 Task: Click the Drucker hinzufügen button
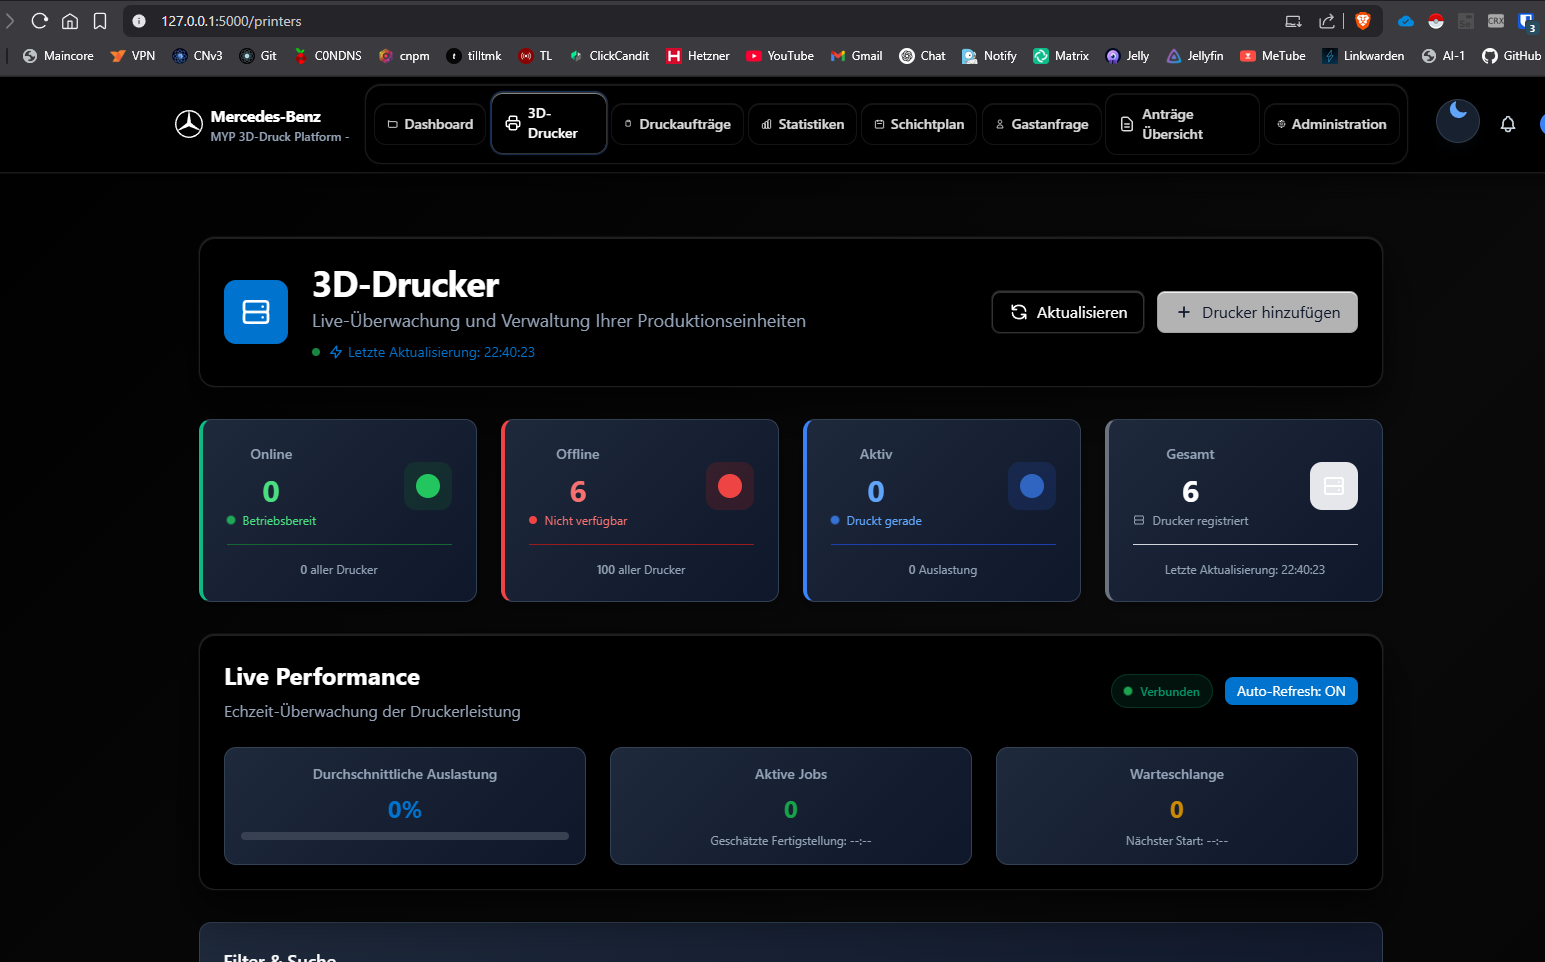(1257, 312)
